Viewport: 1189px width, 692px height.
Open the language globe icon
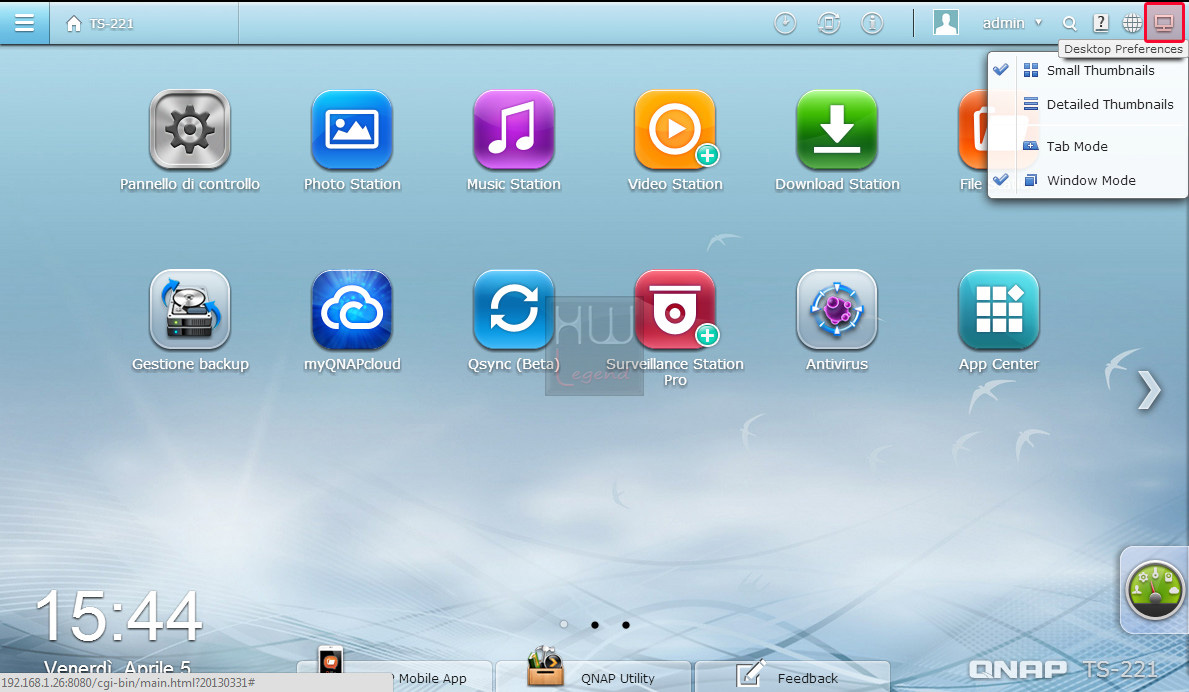click(1131, 23)
